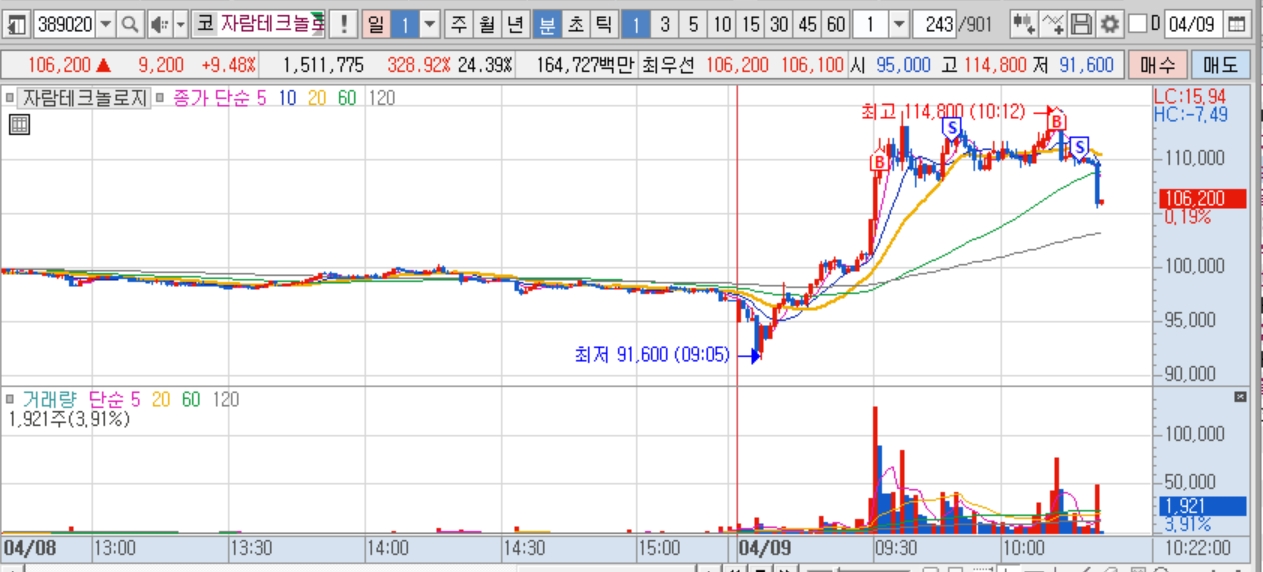Choose the 15-minute interval button
The width and height of the screenshot is (1263, 572).
pyautogui.click(x=751, y=23)
